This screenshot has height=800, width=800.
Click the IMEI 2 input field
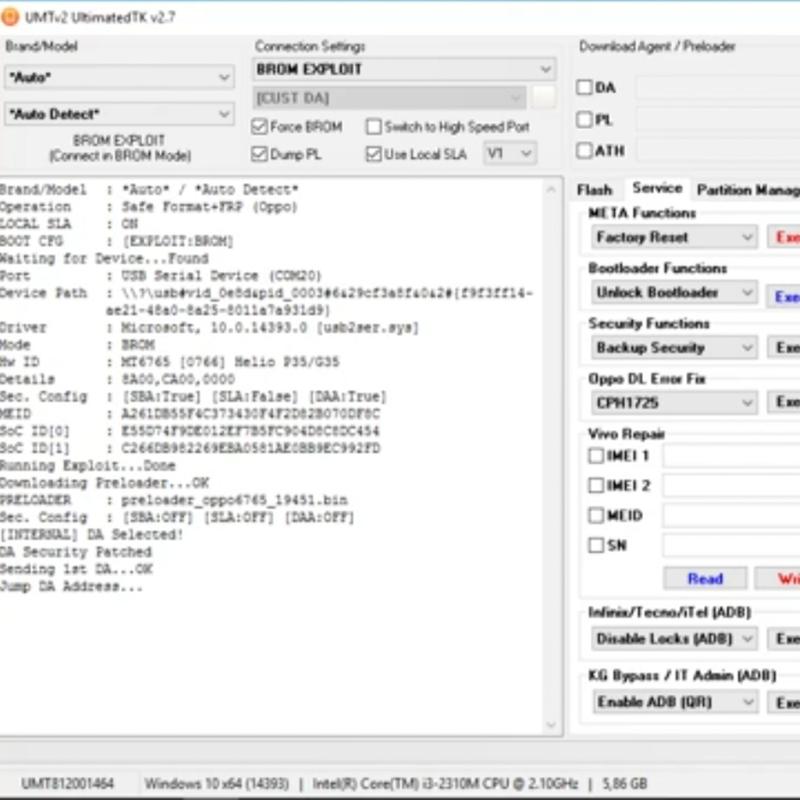click(731, 485)
